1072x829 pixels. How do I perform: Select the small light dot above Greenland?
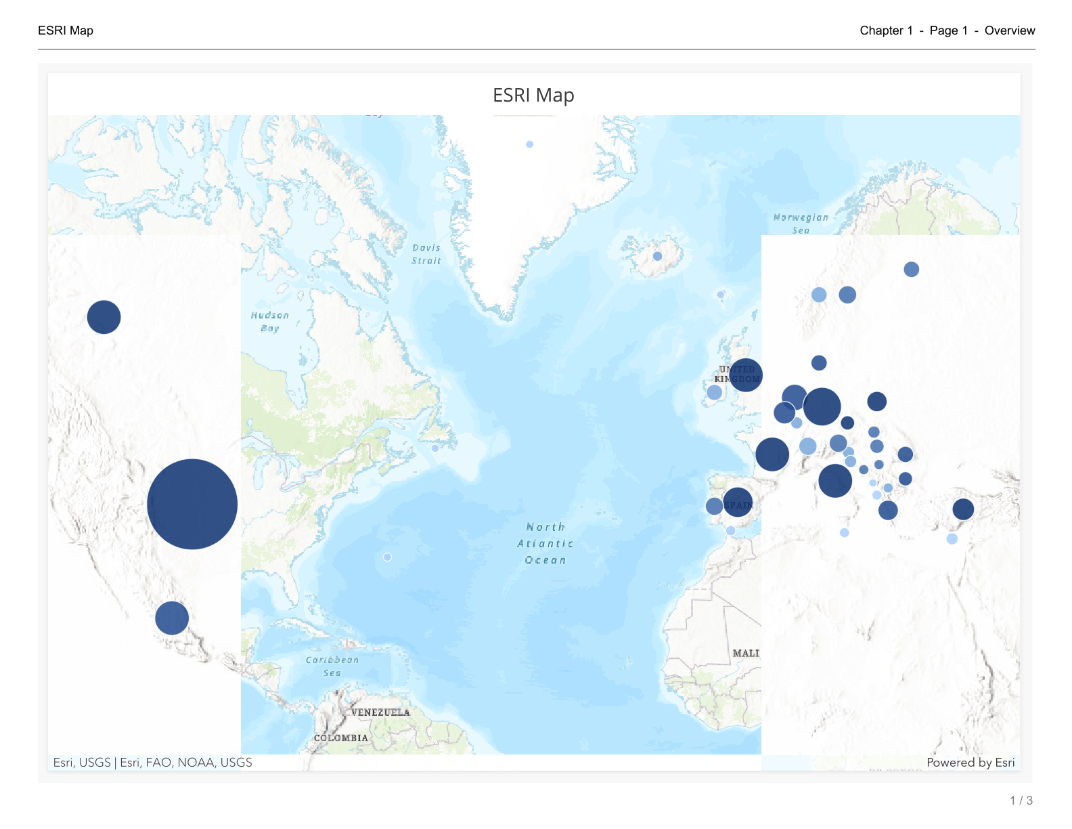coord(529,144)
